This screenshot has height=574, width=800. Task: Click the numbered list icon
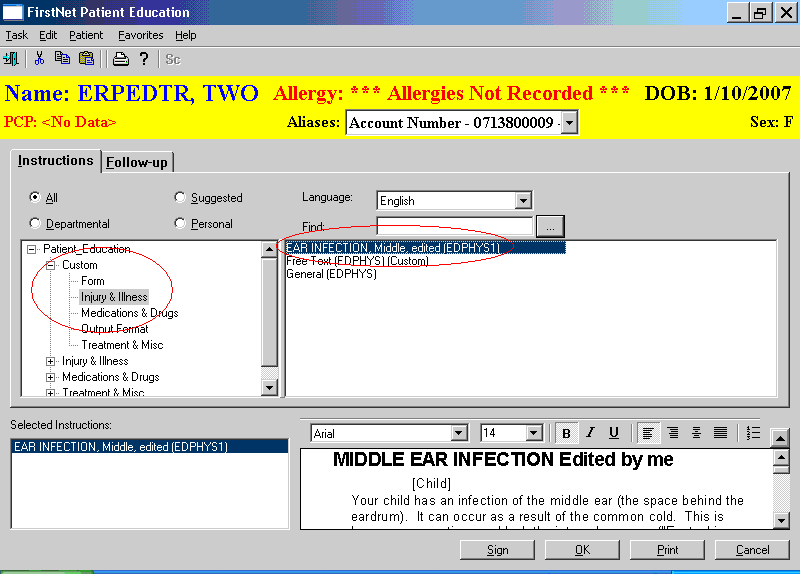(753, 433)
